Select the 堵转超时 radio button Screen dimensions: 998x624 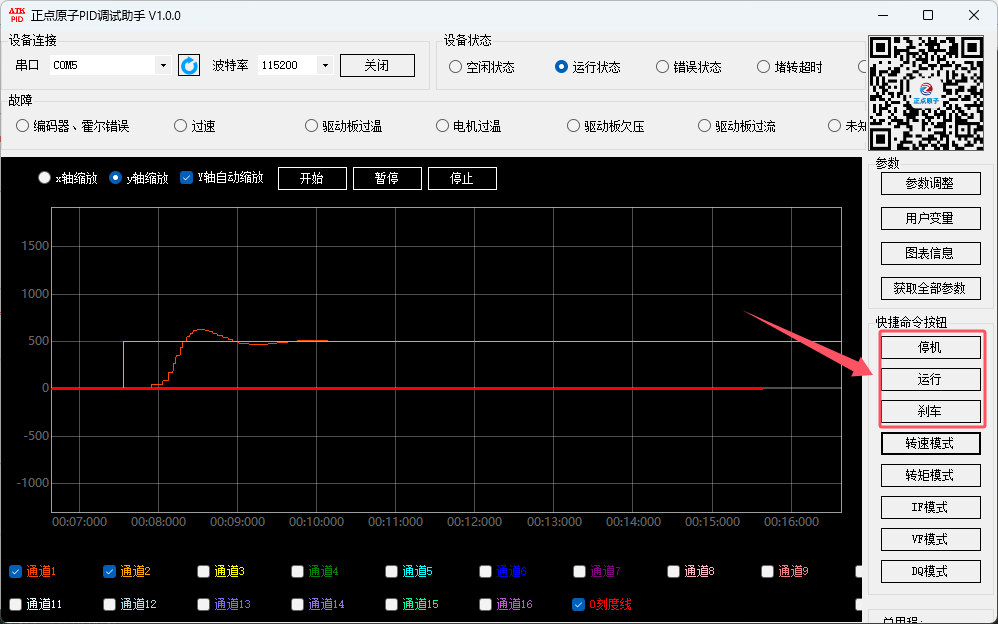pyautogui.click(x=763, y=67)
